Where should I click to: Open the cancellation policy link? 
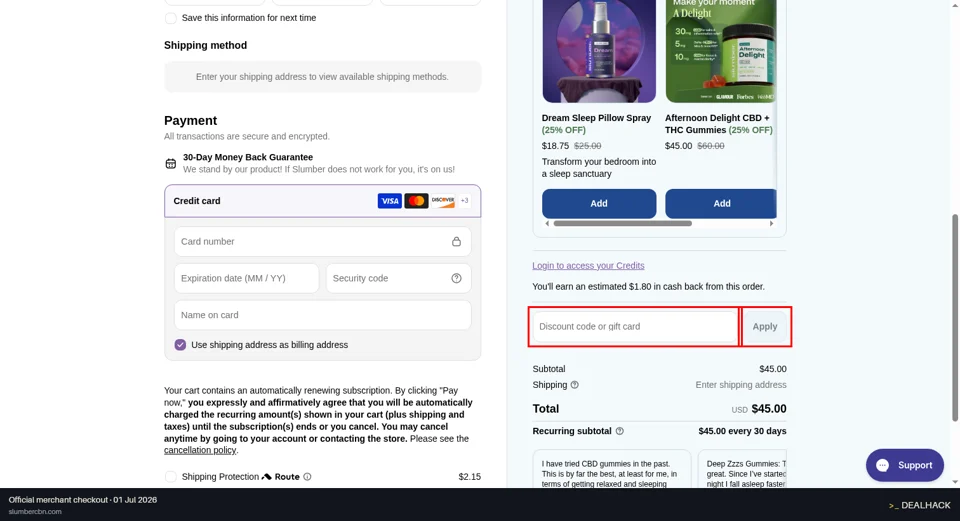click(200, 450)
